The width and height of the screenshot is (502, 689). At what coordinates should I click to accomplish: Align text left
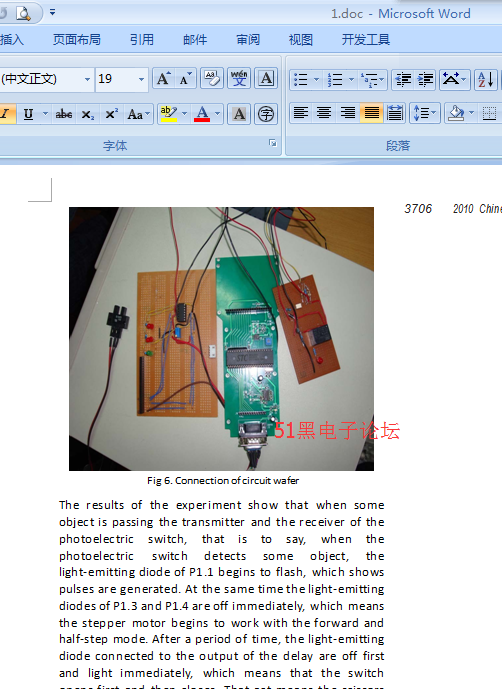(301, 114)
